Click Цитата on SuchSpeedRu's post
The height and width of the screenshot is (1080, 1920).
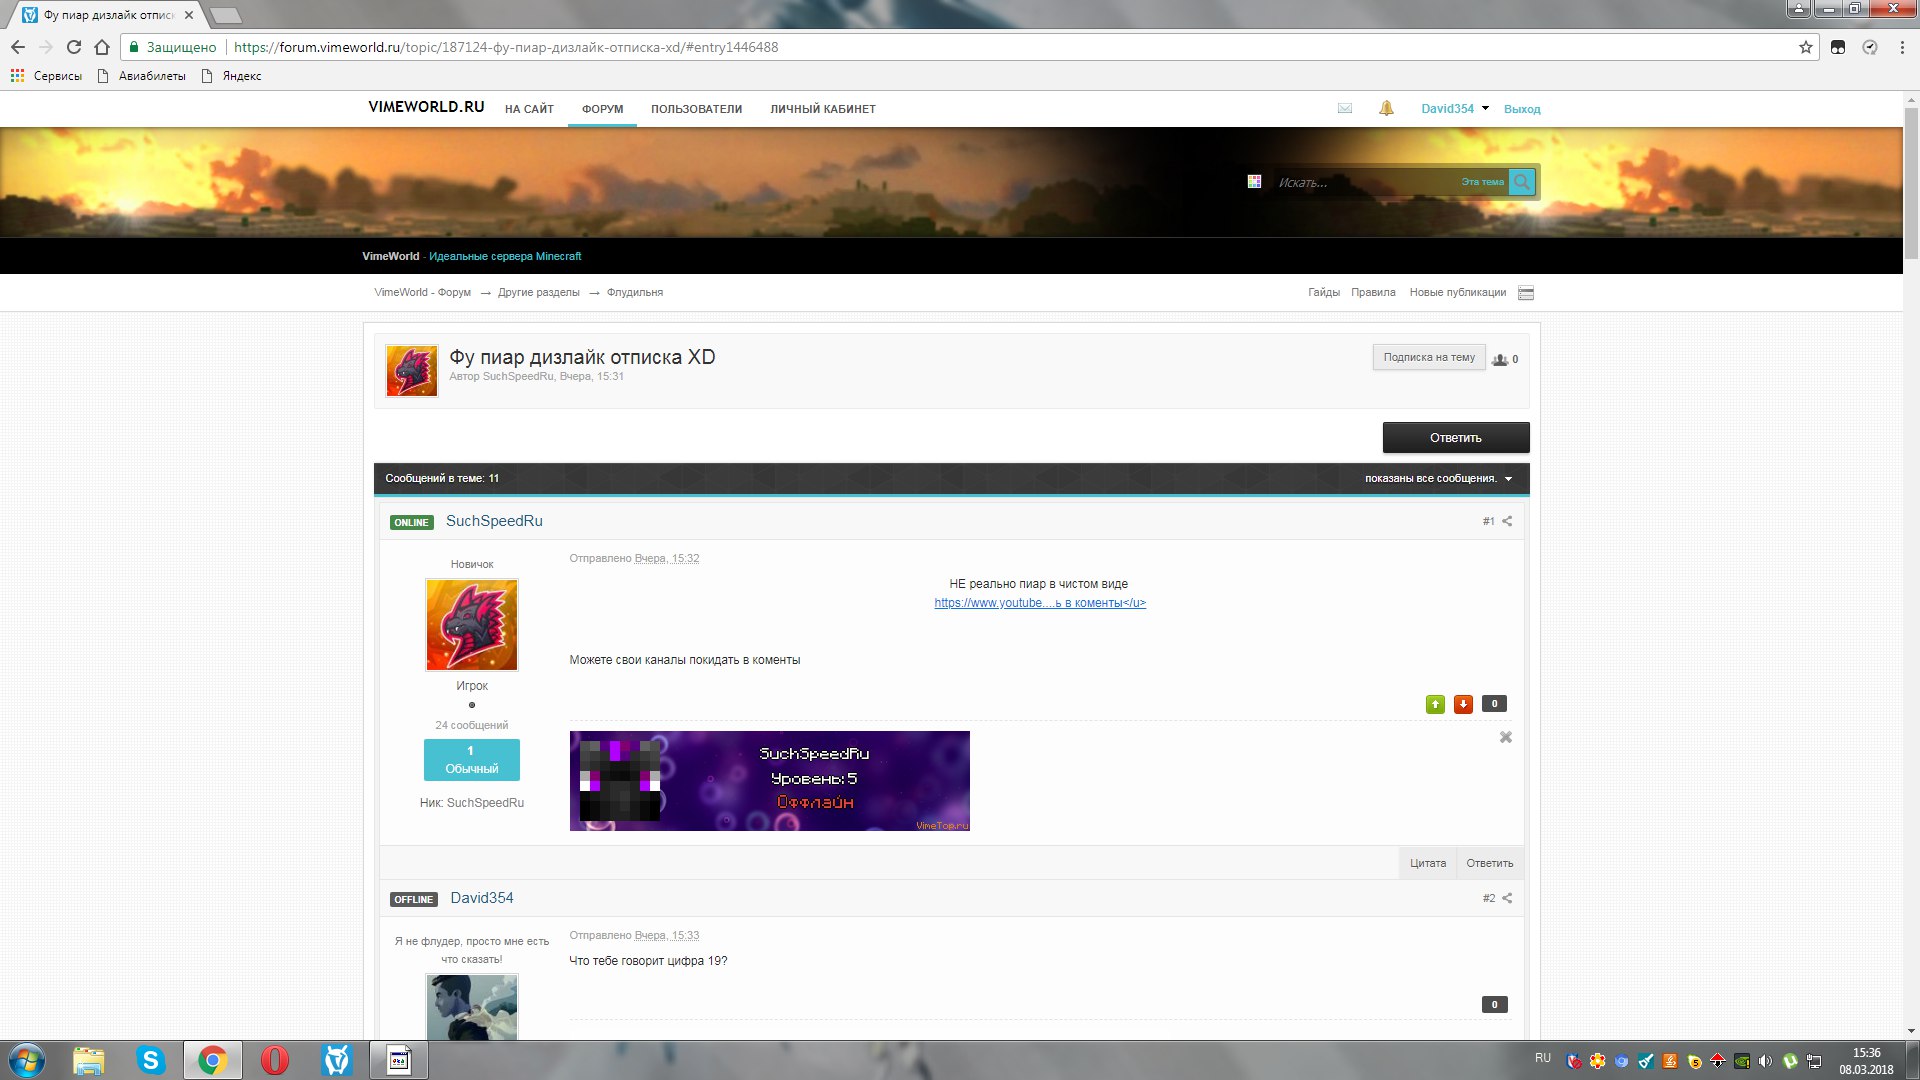(1428, 863)
